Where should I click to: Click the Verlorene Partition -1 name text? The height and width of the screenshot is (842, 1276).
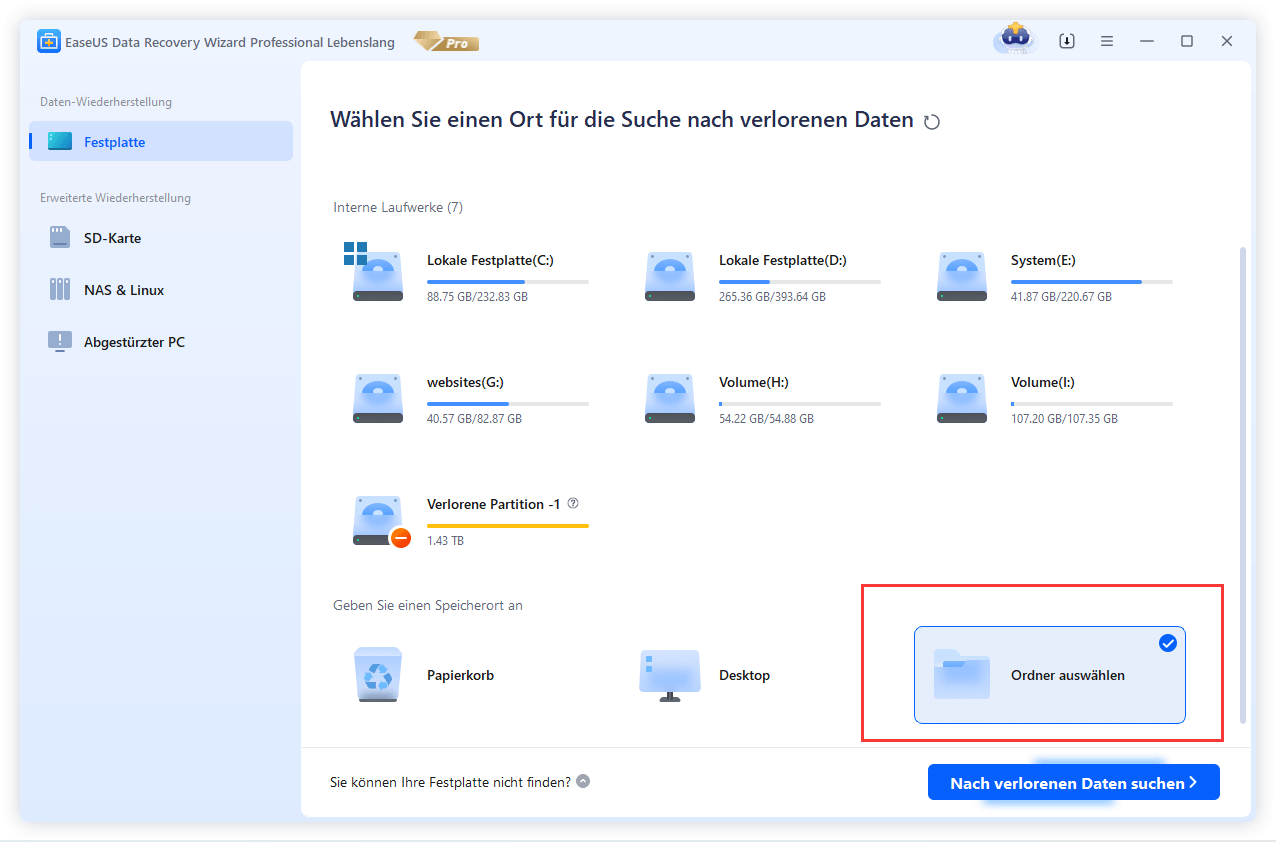493,504
